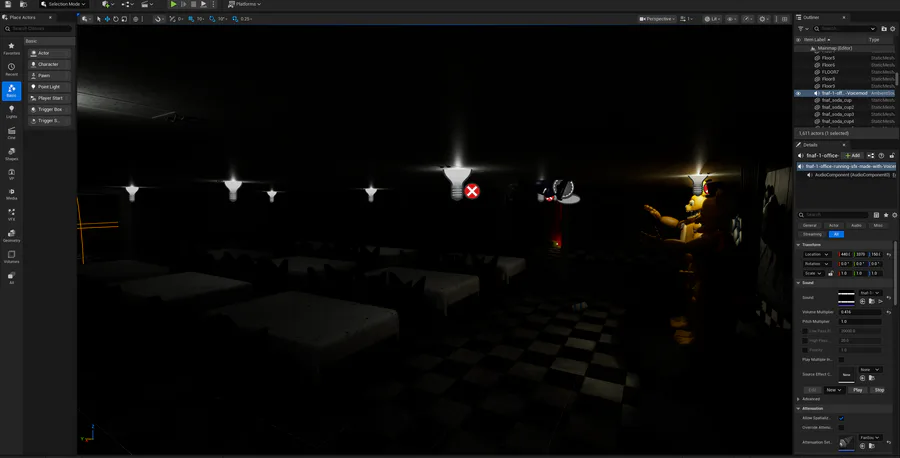Open the Outliner filter dropdown
Image resolution: width=900 pixels, height=458 pixels.
click(x=802, y=28)
